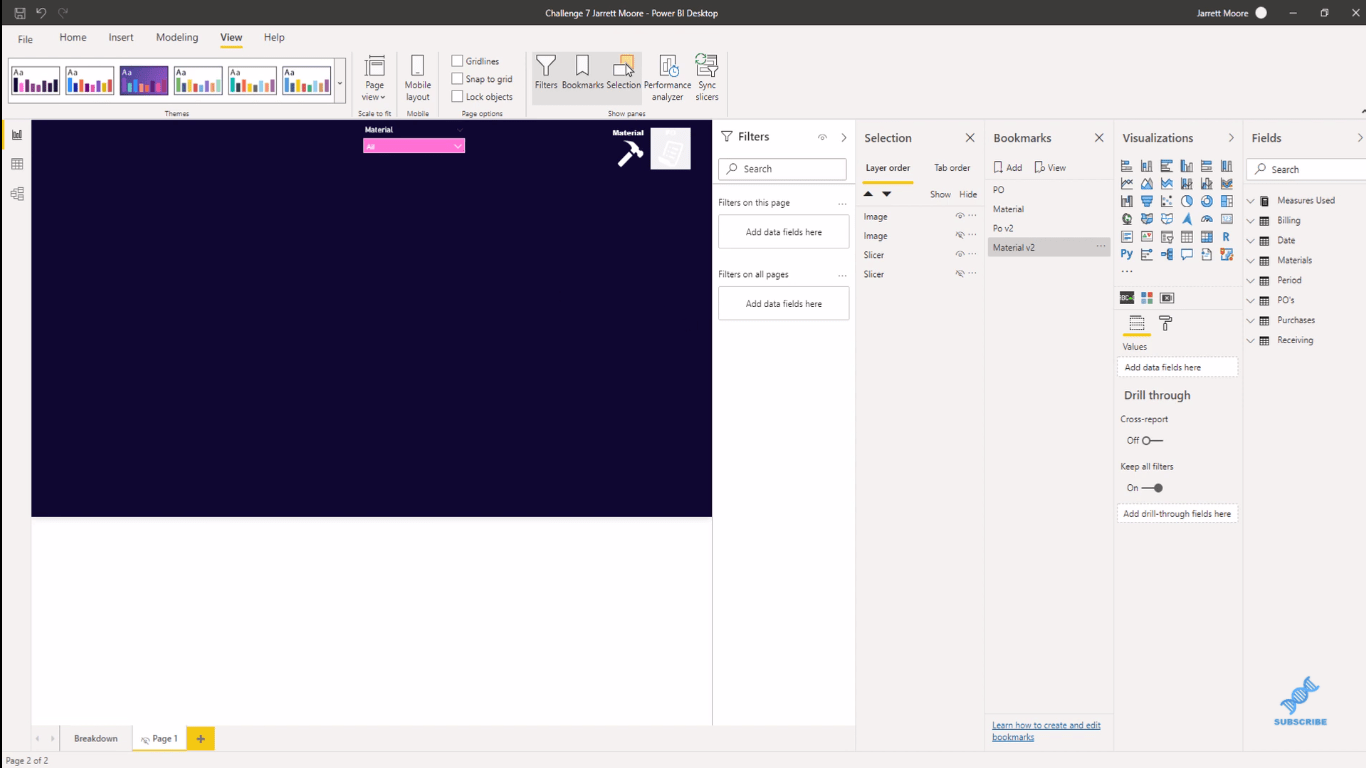Open the Insert ribbon tab
Image resolution: width=1366 pixels, height=768 pixels.
tap(121, 37)
